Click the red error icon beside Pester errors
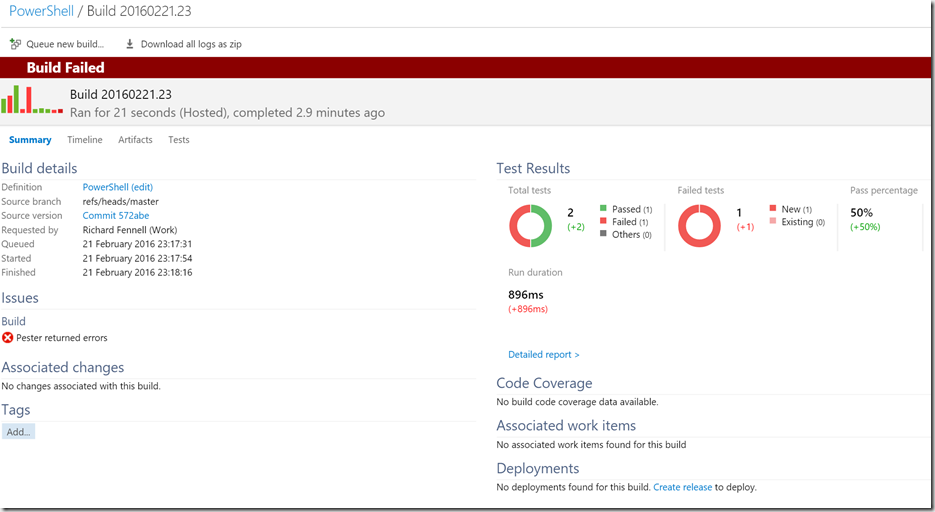 pyautogui.click(x=7, y=337)
